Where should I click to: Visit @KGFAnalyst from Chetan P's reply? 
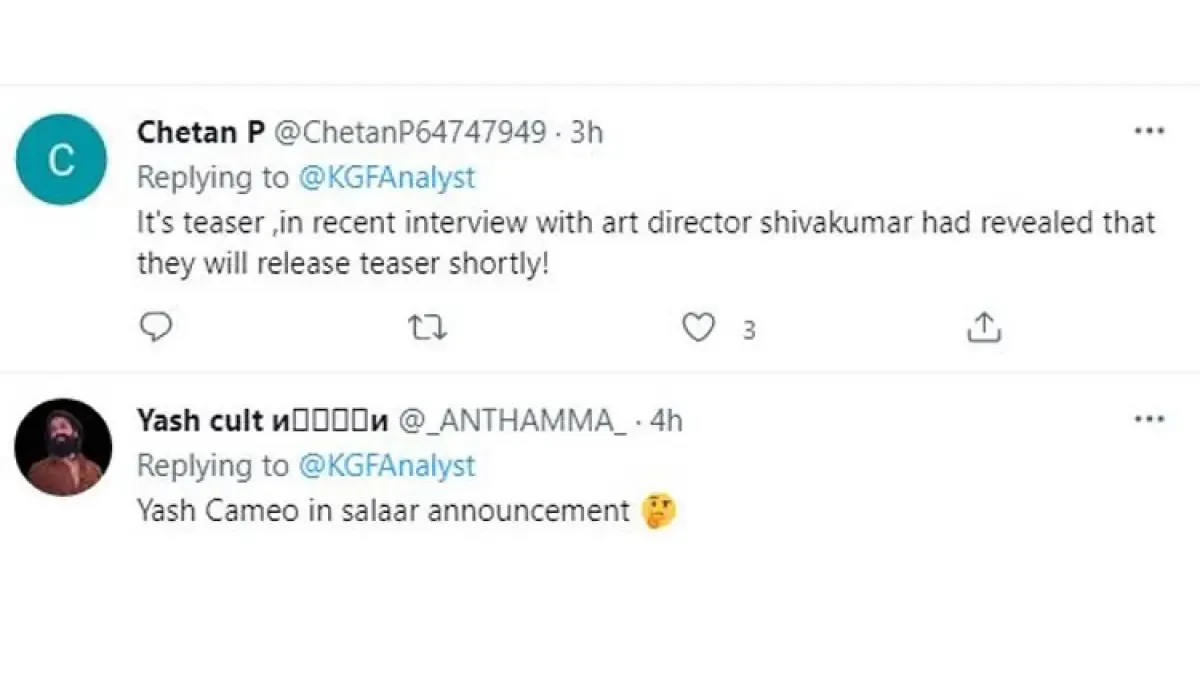coord(386,178)
